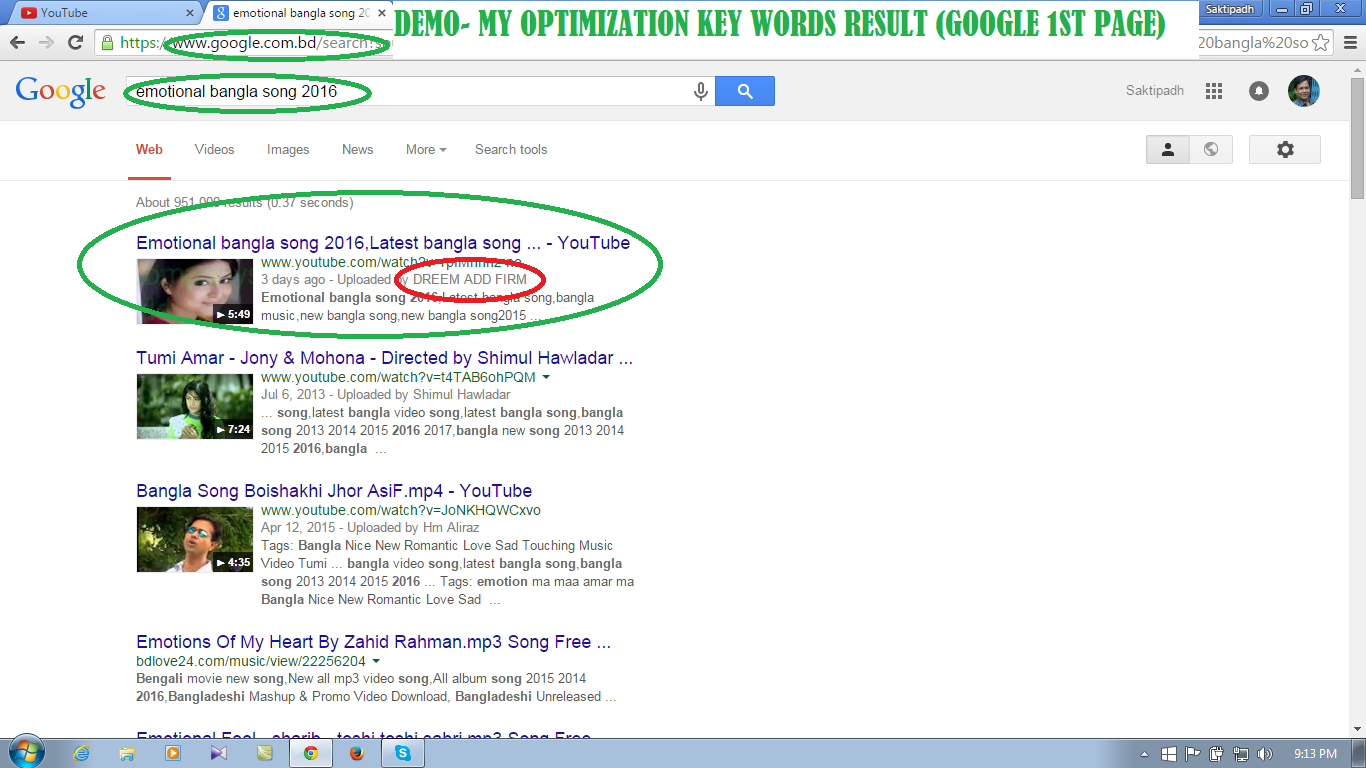Open the dropdown arrow beside the Tumi Amar URL
1366x768 pixels.
pyautogui.click(x=546, y=377)
